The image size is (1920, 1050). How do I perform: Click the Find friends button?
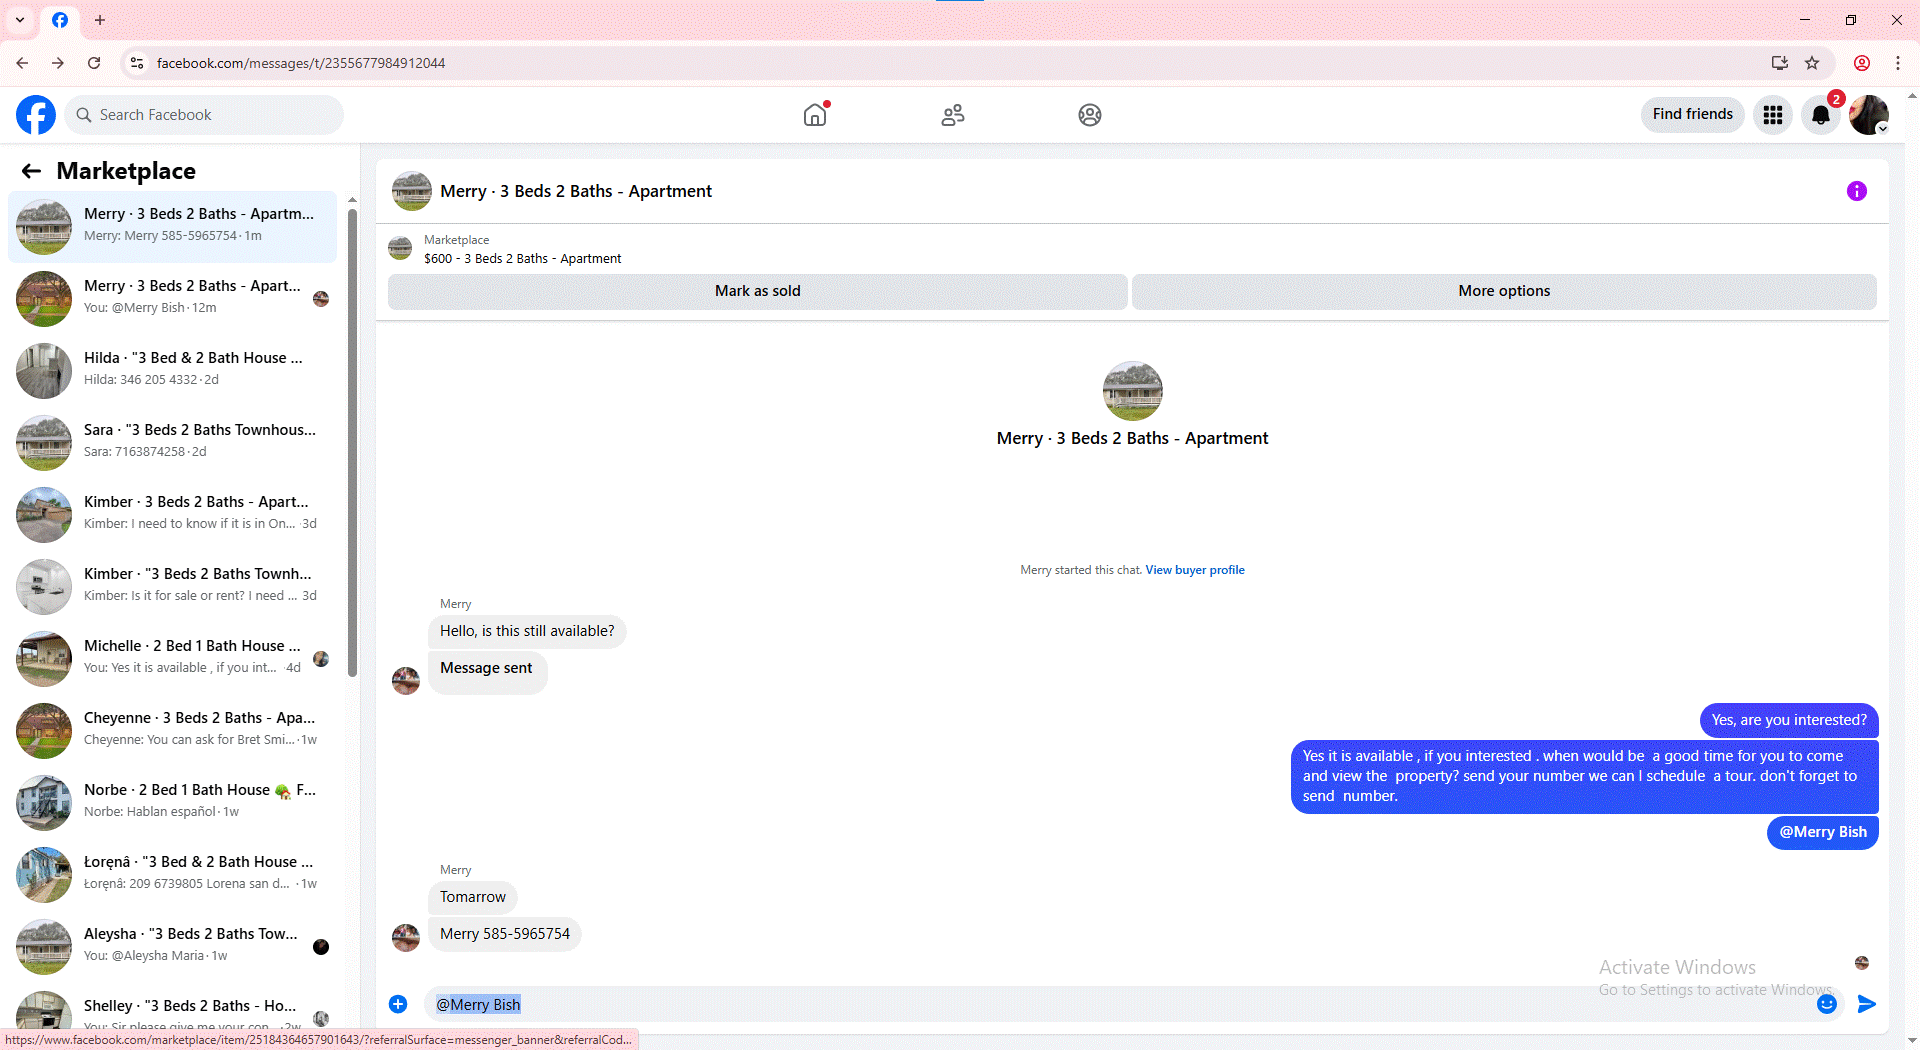pos(1693,115)
